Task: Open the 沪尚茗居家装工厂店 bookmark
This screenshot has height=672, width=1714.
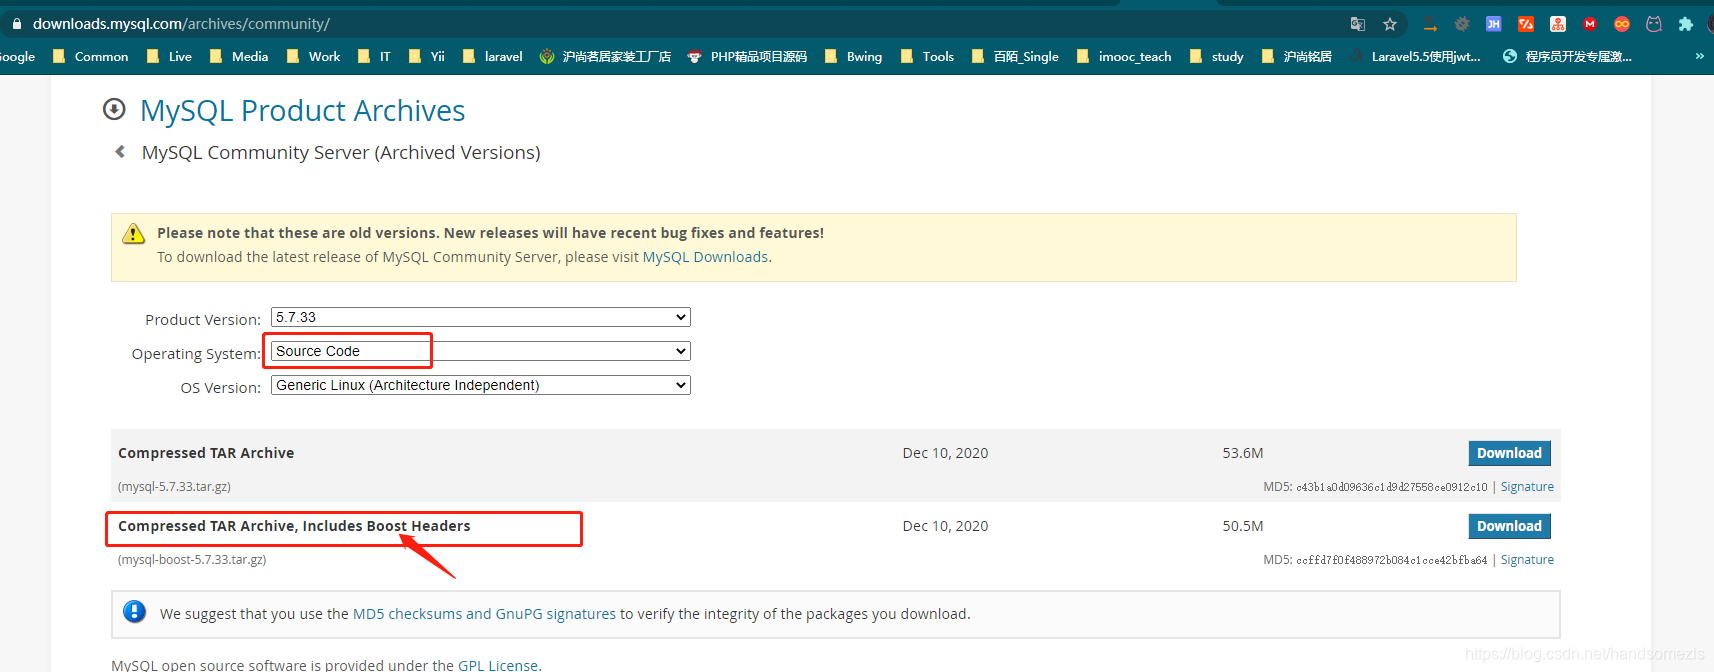Action: [x=605, y=57]
